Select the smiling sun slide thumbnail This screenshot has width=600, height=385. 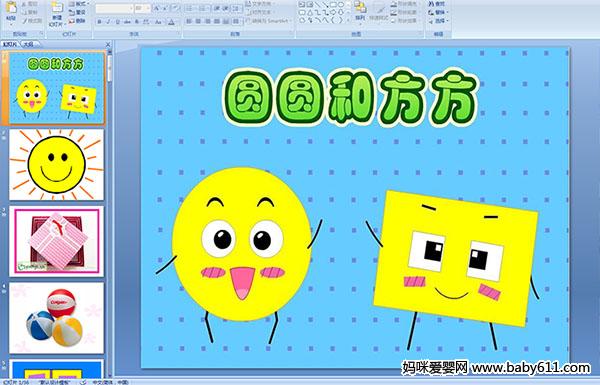56,165
